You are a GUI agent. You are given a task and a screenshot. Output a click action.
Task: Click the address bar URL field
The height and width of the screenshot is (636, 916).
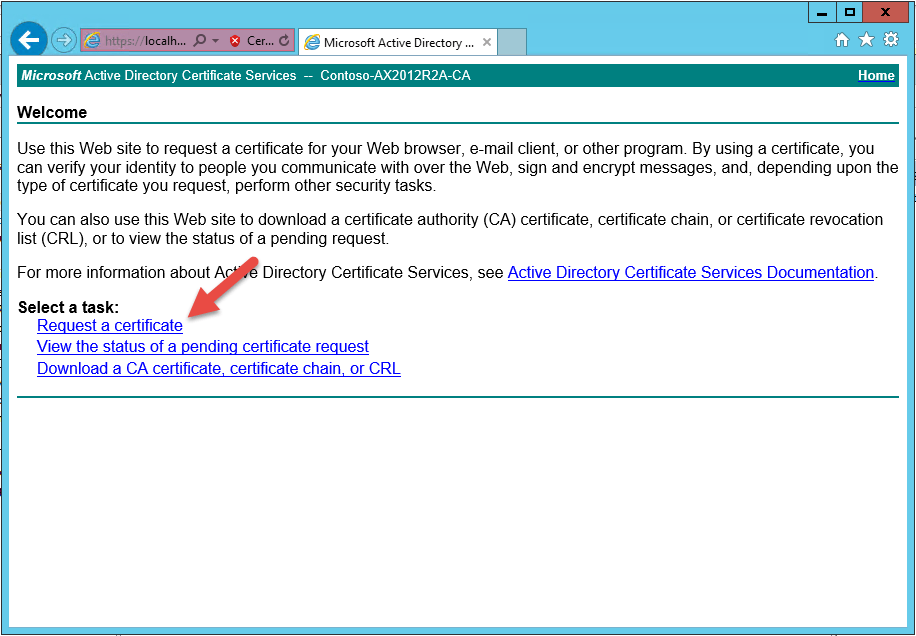tap(145, 41)
